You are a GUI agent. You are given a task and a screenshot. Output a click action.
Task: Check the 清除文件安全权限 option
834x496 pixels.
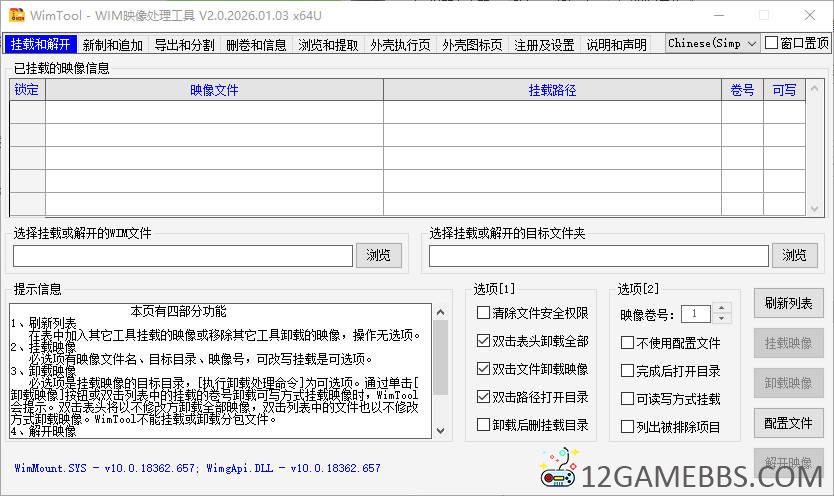click(x=484, y=313)
